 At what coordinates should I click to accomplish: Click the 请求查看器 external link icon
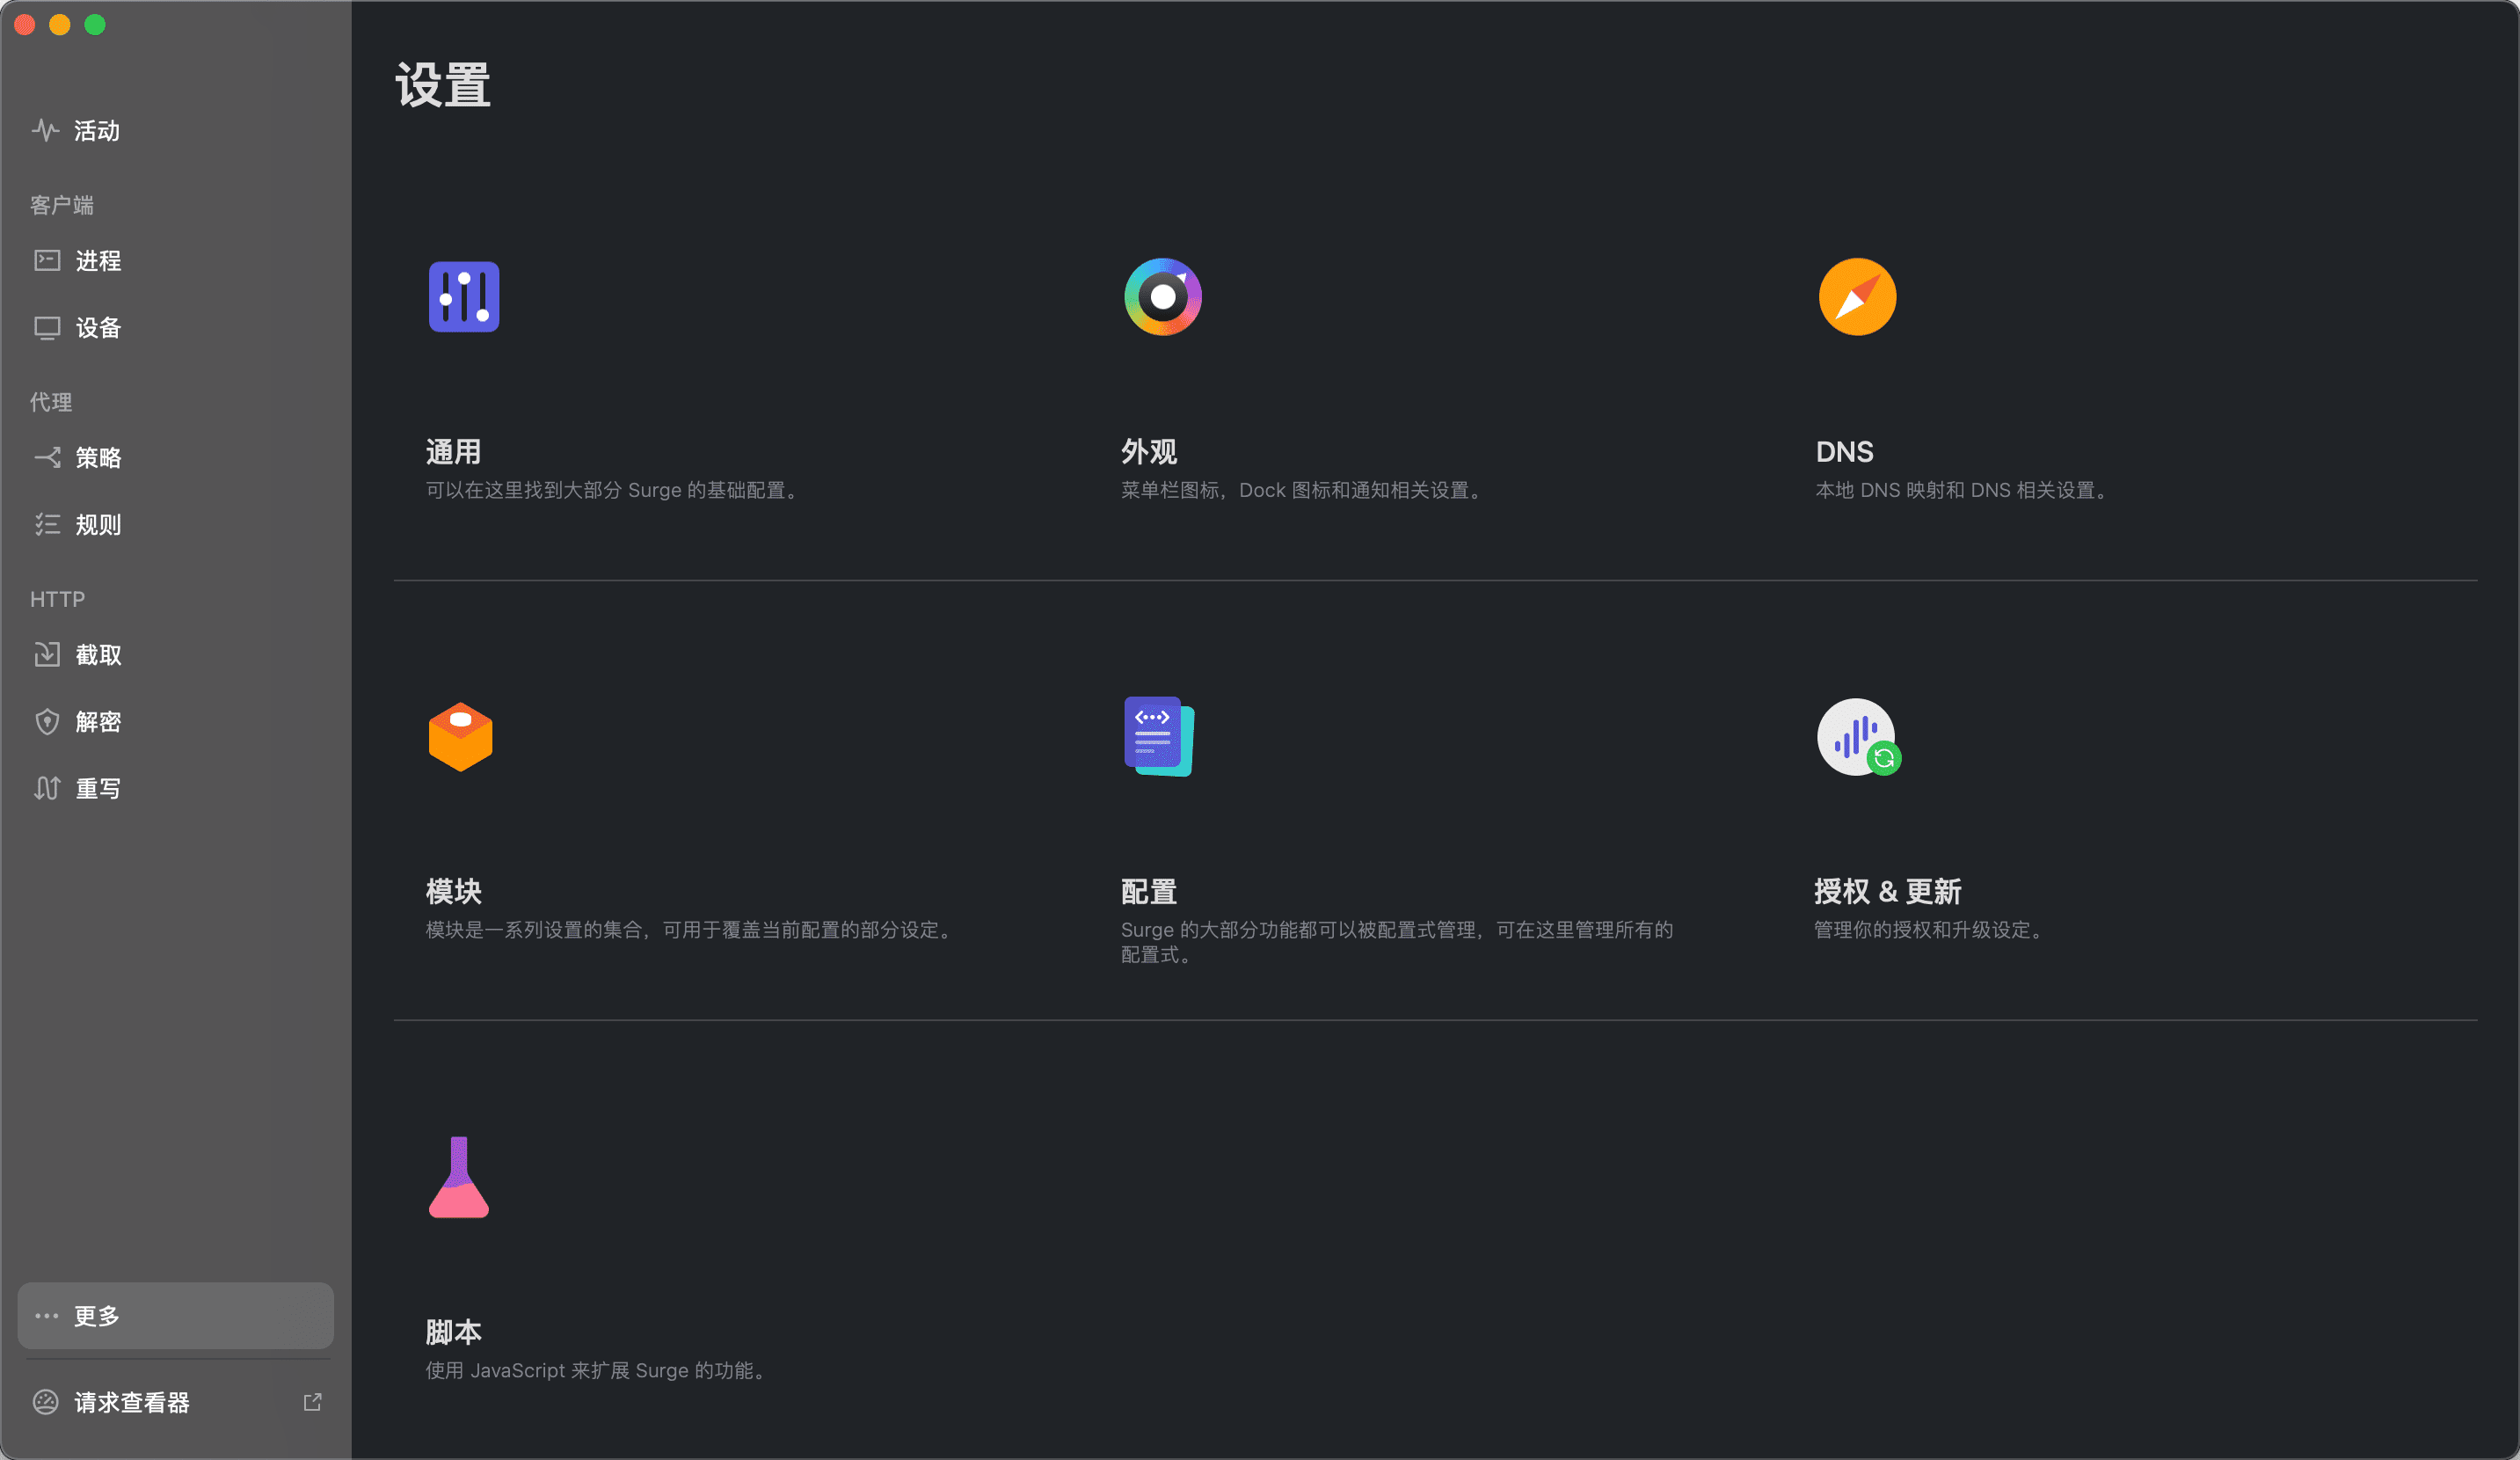[312, 1402]
